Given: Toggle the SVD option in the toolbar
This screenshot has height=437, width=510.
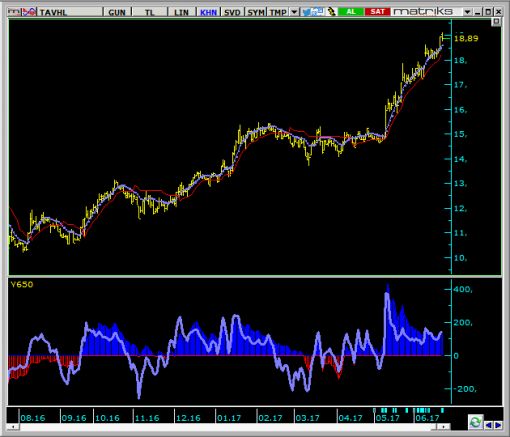Looking at the screenshot, I should [232, 12].
